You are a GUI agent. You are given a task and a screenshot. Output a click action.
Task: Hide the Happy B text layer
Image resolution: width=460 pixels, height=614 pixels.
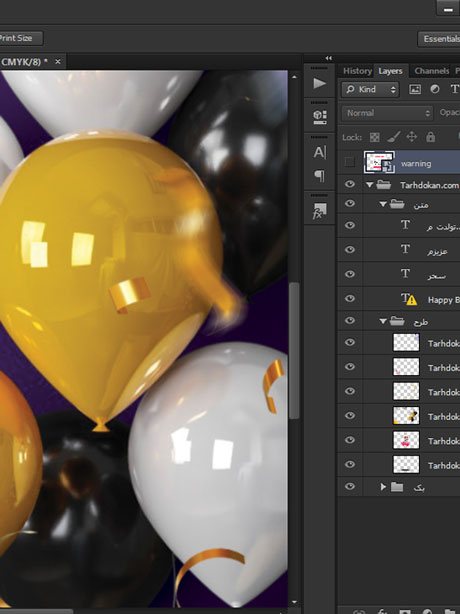pyautogui.click(x=350, y=298)
